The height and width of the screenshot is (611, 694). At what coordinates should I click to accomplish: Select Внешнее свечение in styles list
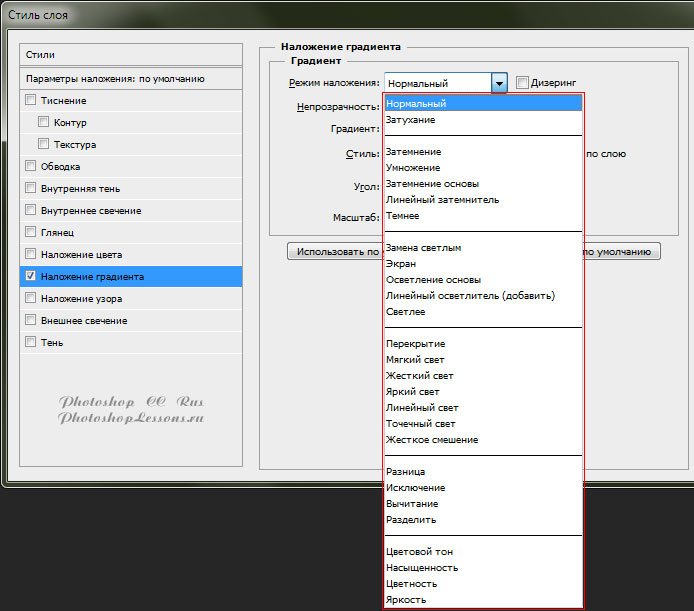coord(84,320)
